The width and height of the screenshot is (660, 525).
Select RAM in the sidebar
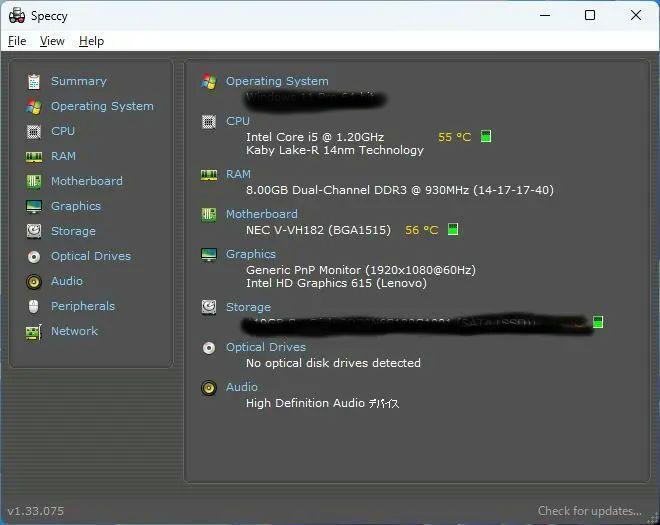[63, 156]
